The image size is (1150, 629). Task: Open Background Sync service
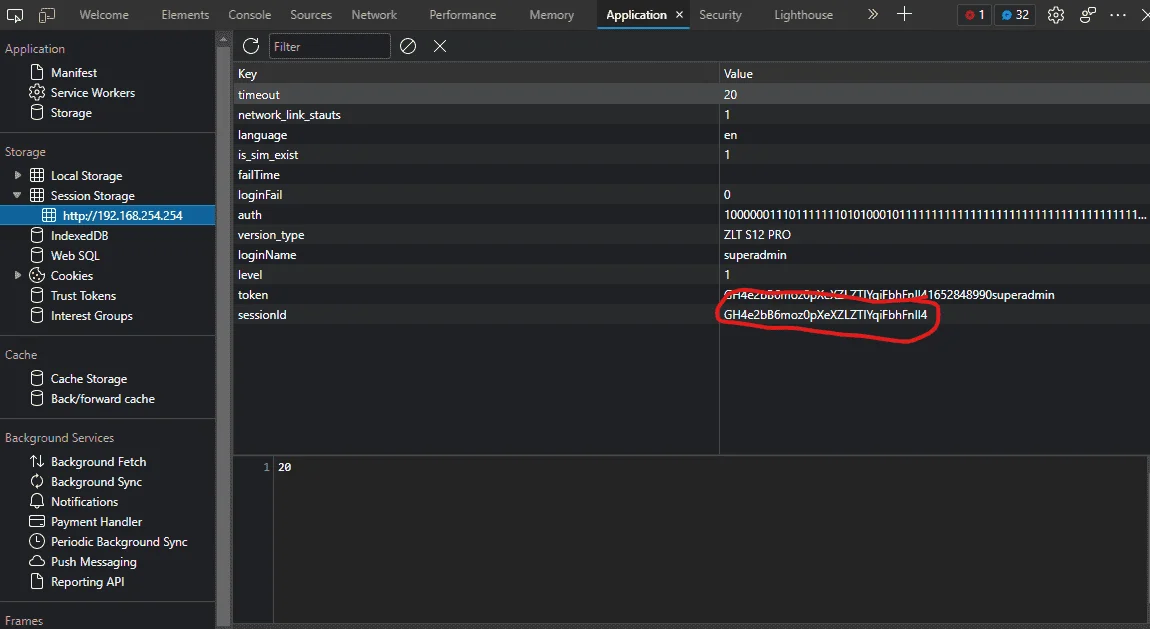pos(96,482)
